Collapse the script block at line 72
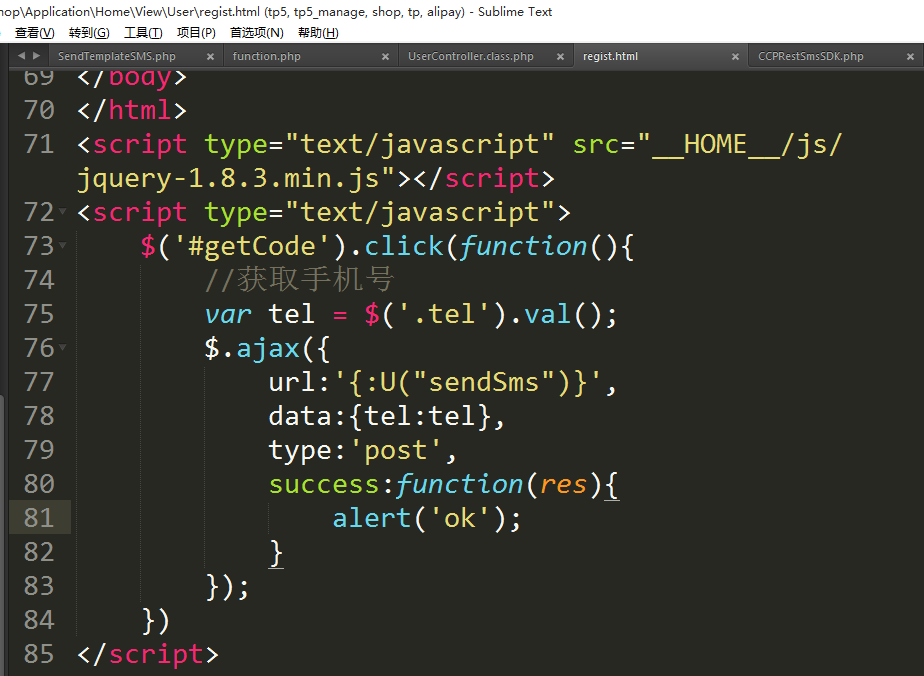Viewport: 924px width, 676px height. pos(63,212)
